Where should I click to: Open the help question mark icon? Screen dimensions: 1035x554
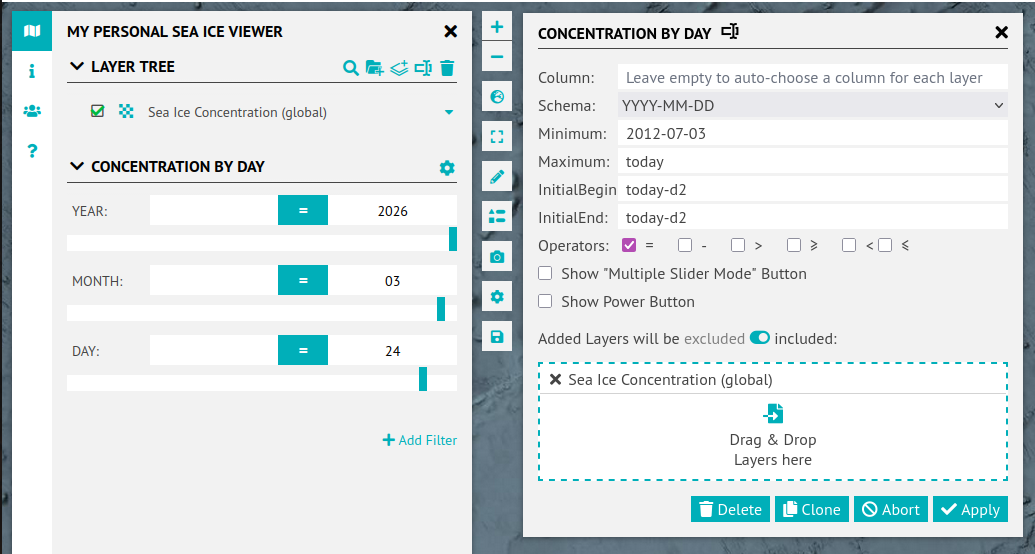tap(32, 151)
